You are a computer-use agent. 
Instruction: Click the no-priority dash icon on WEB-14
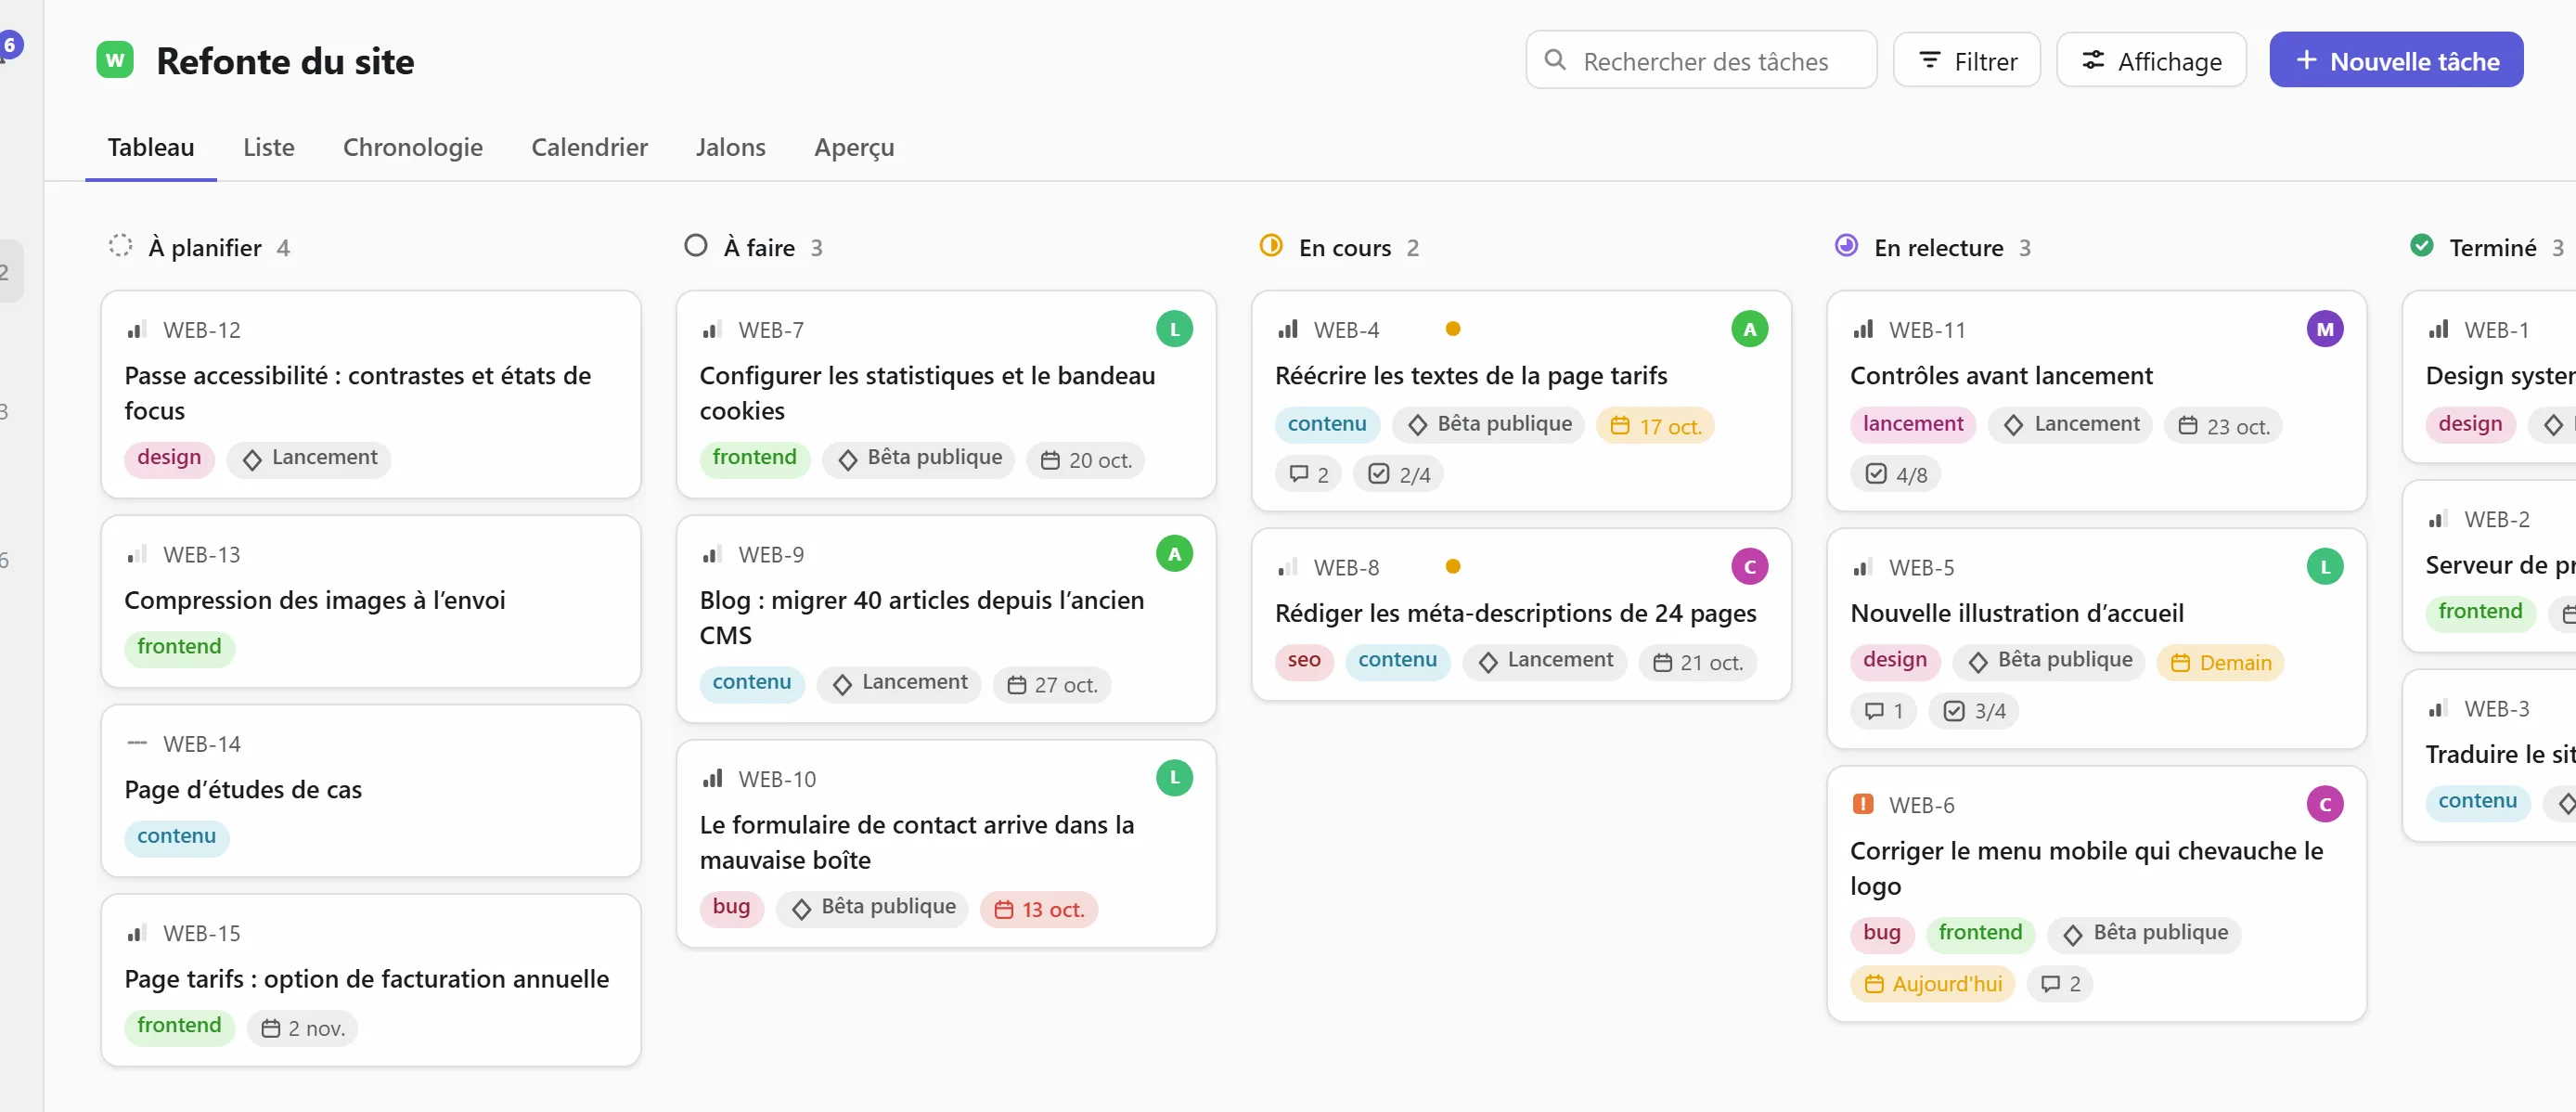(137, 743)
